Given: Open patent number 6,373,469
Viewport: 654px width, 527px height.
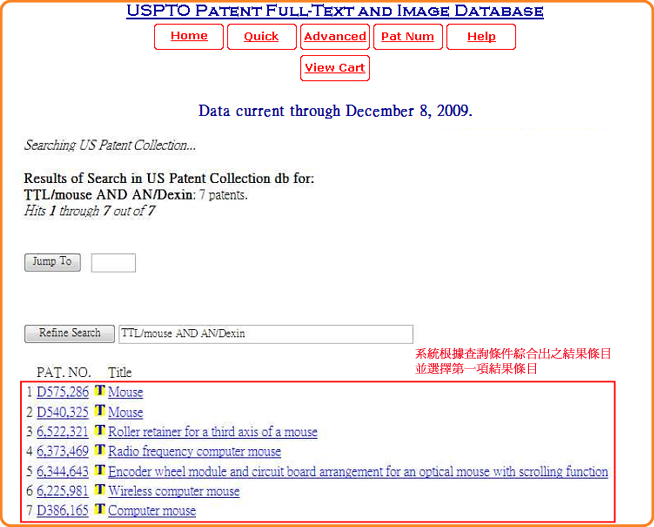Looking at the screenshot, I should (x=63, y=451).
